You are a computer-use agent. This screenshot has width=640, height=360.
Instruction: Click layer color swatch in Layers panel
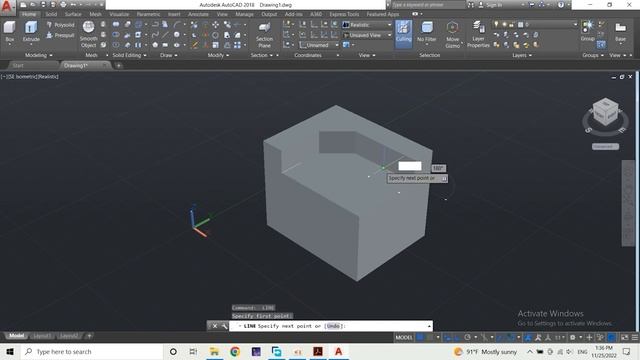click(x=520, y=24)
